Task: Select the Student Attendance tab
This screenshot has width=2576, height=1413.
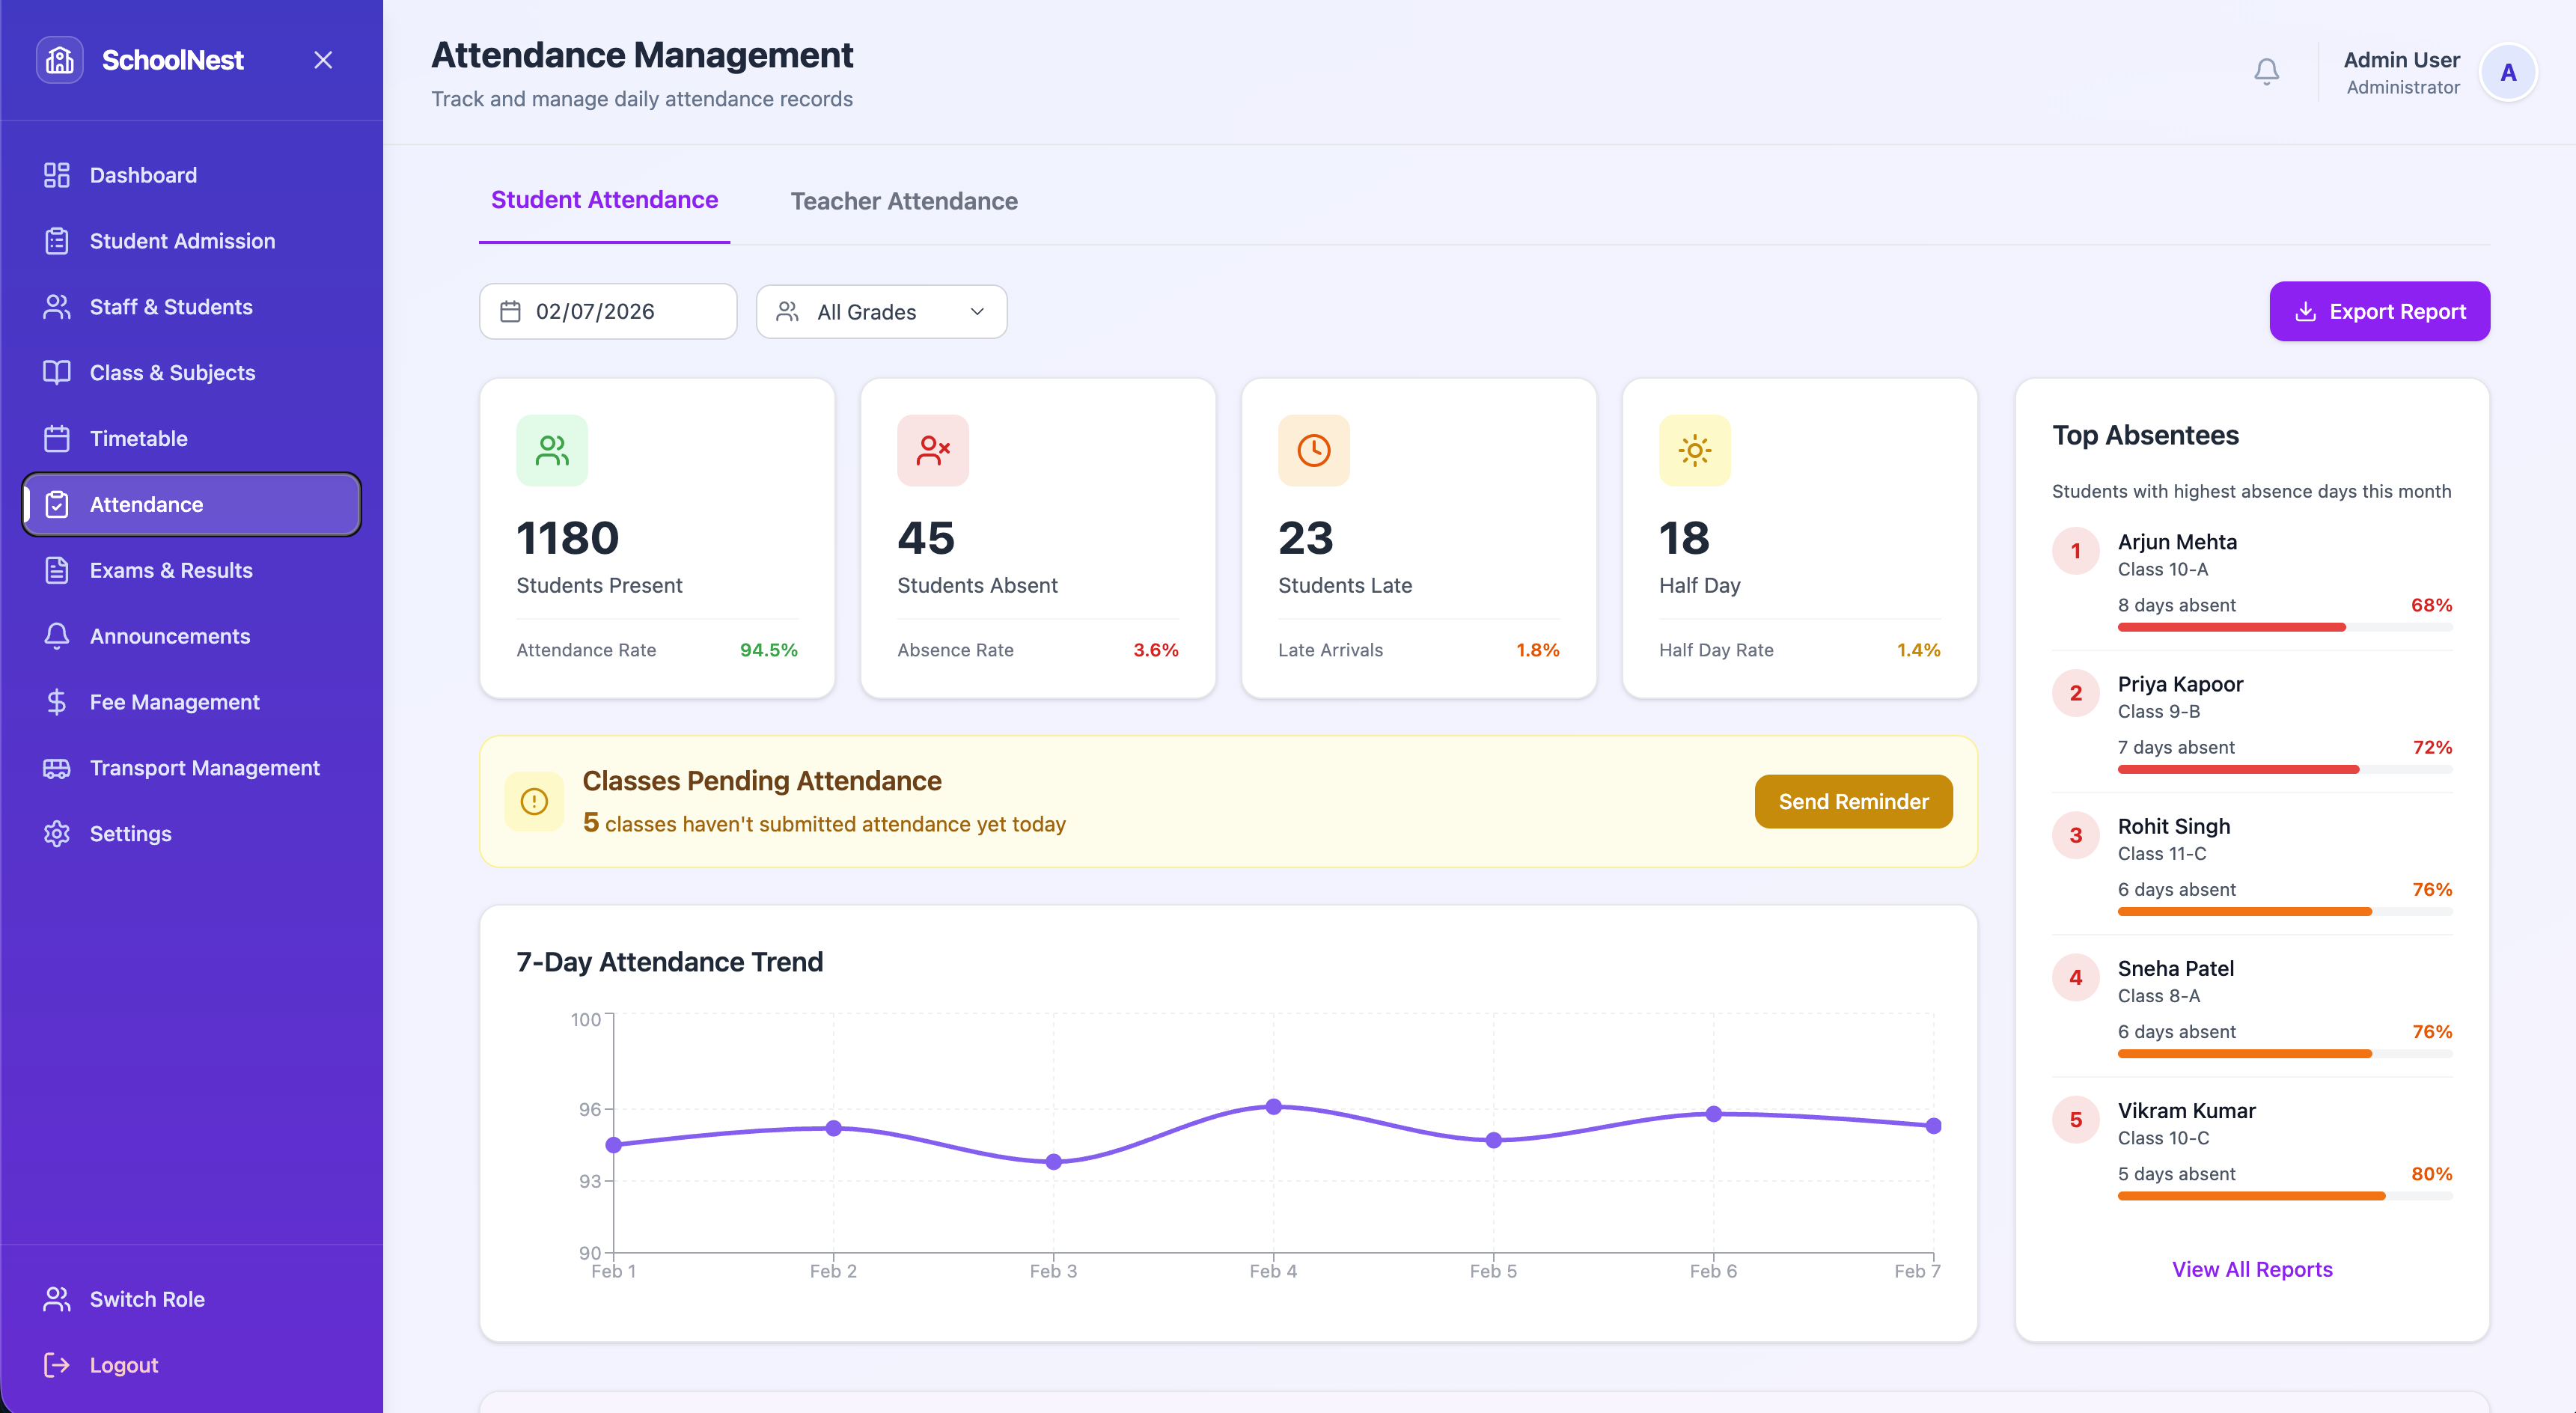Action: click(x=604, y=200)
